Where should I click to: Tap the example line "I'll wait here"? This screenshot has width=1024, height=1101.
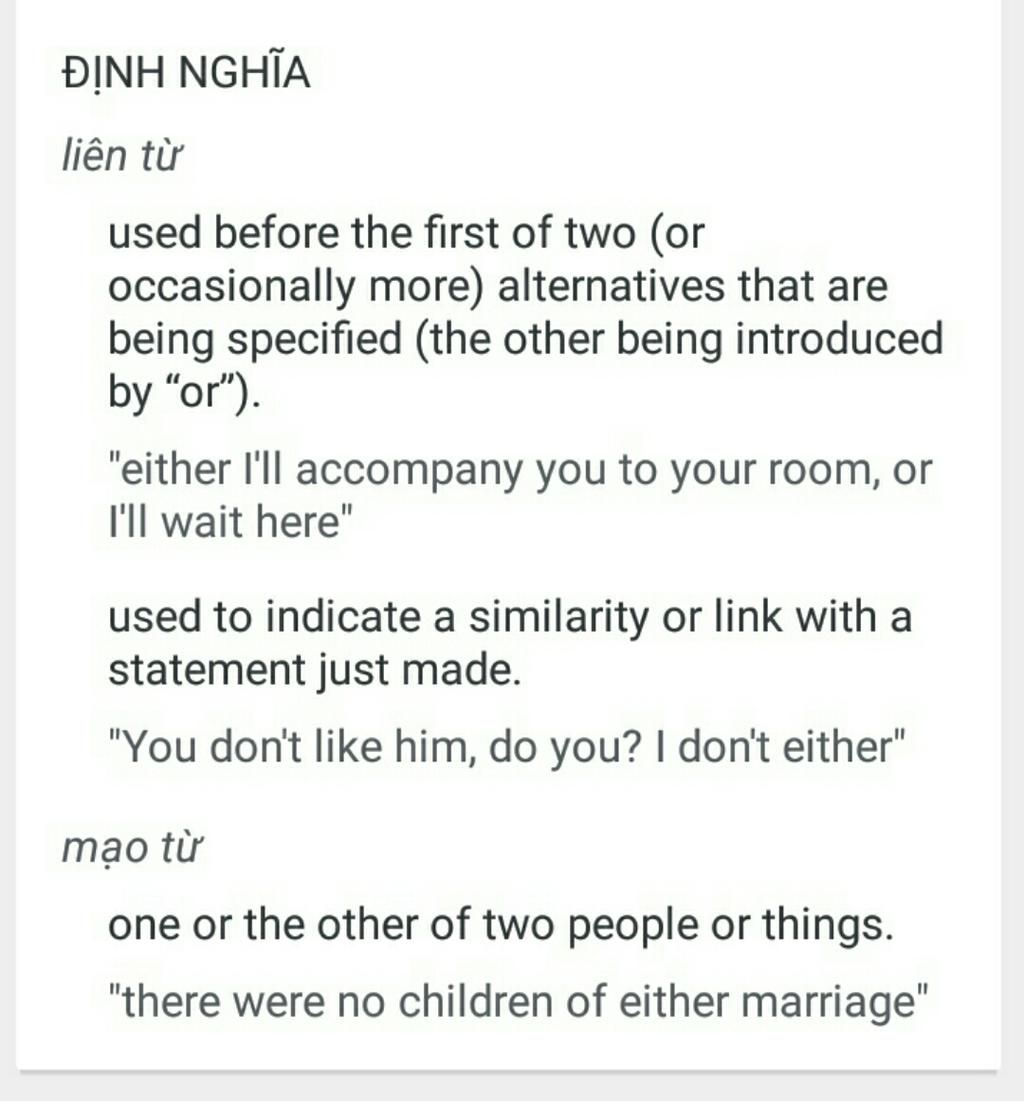click(x=229, y=522)
